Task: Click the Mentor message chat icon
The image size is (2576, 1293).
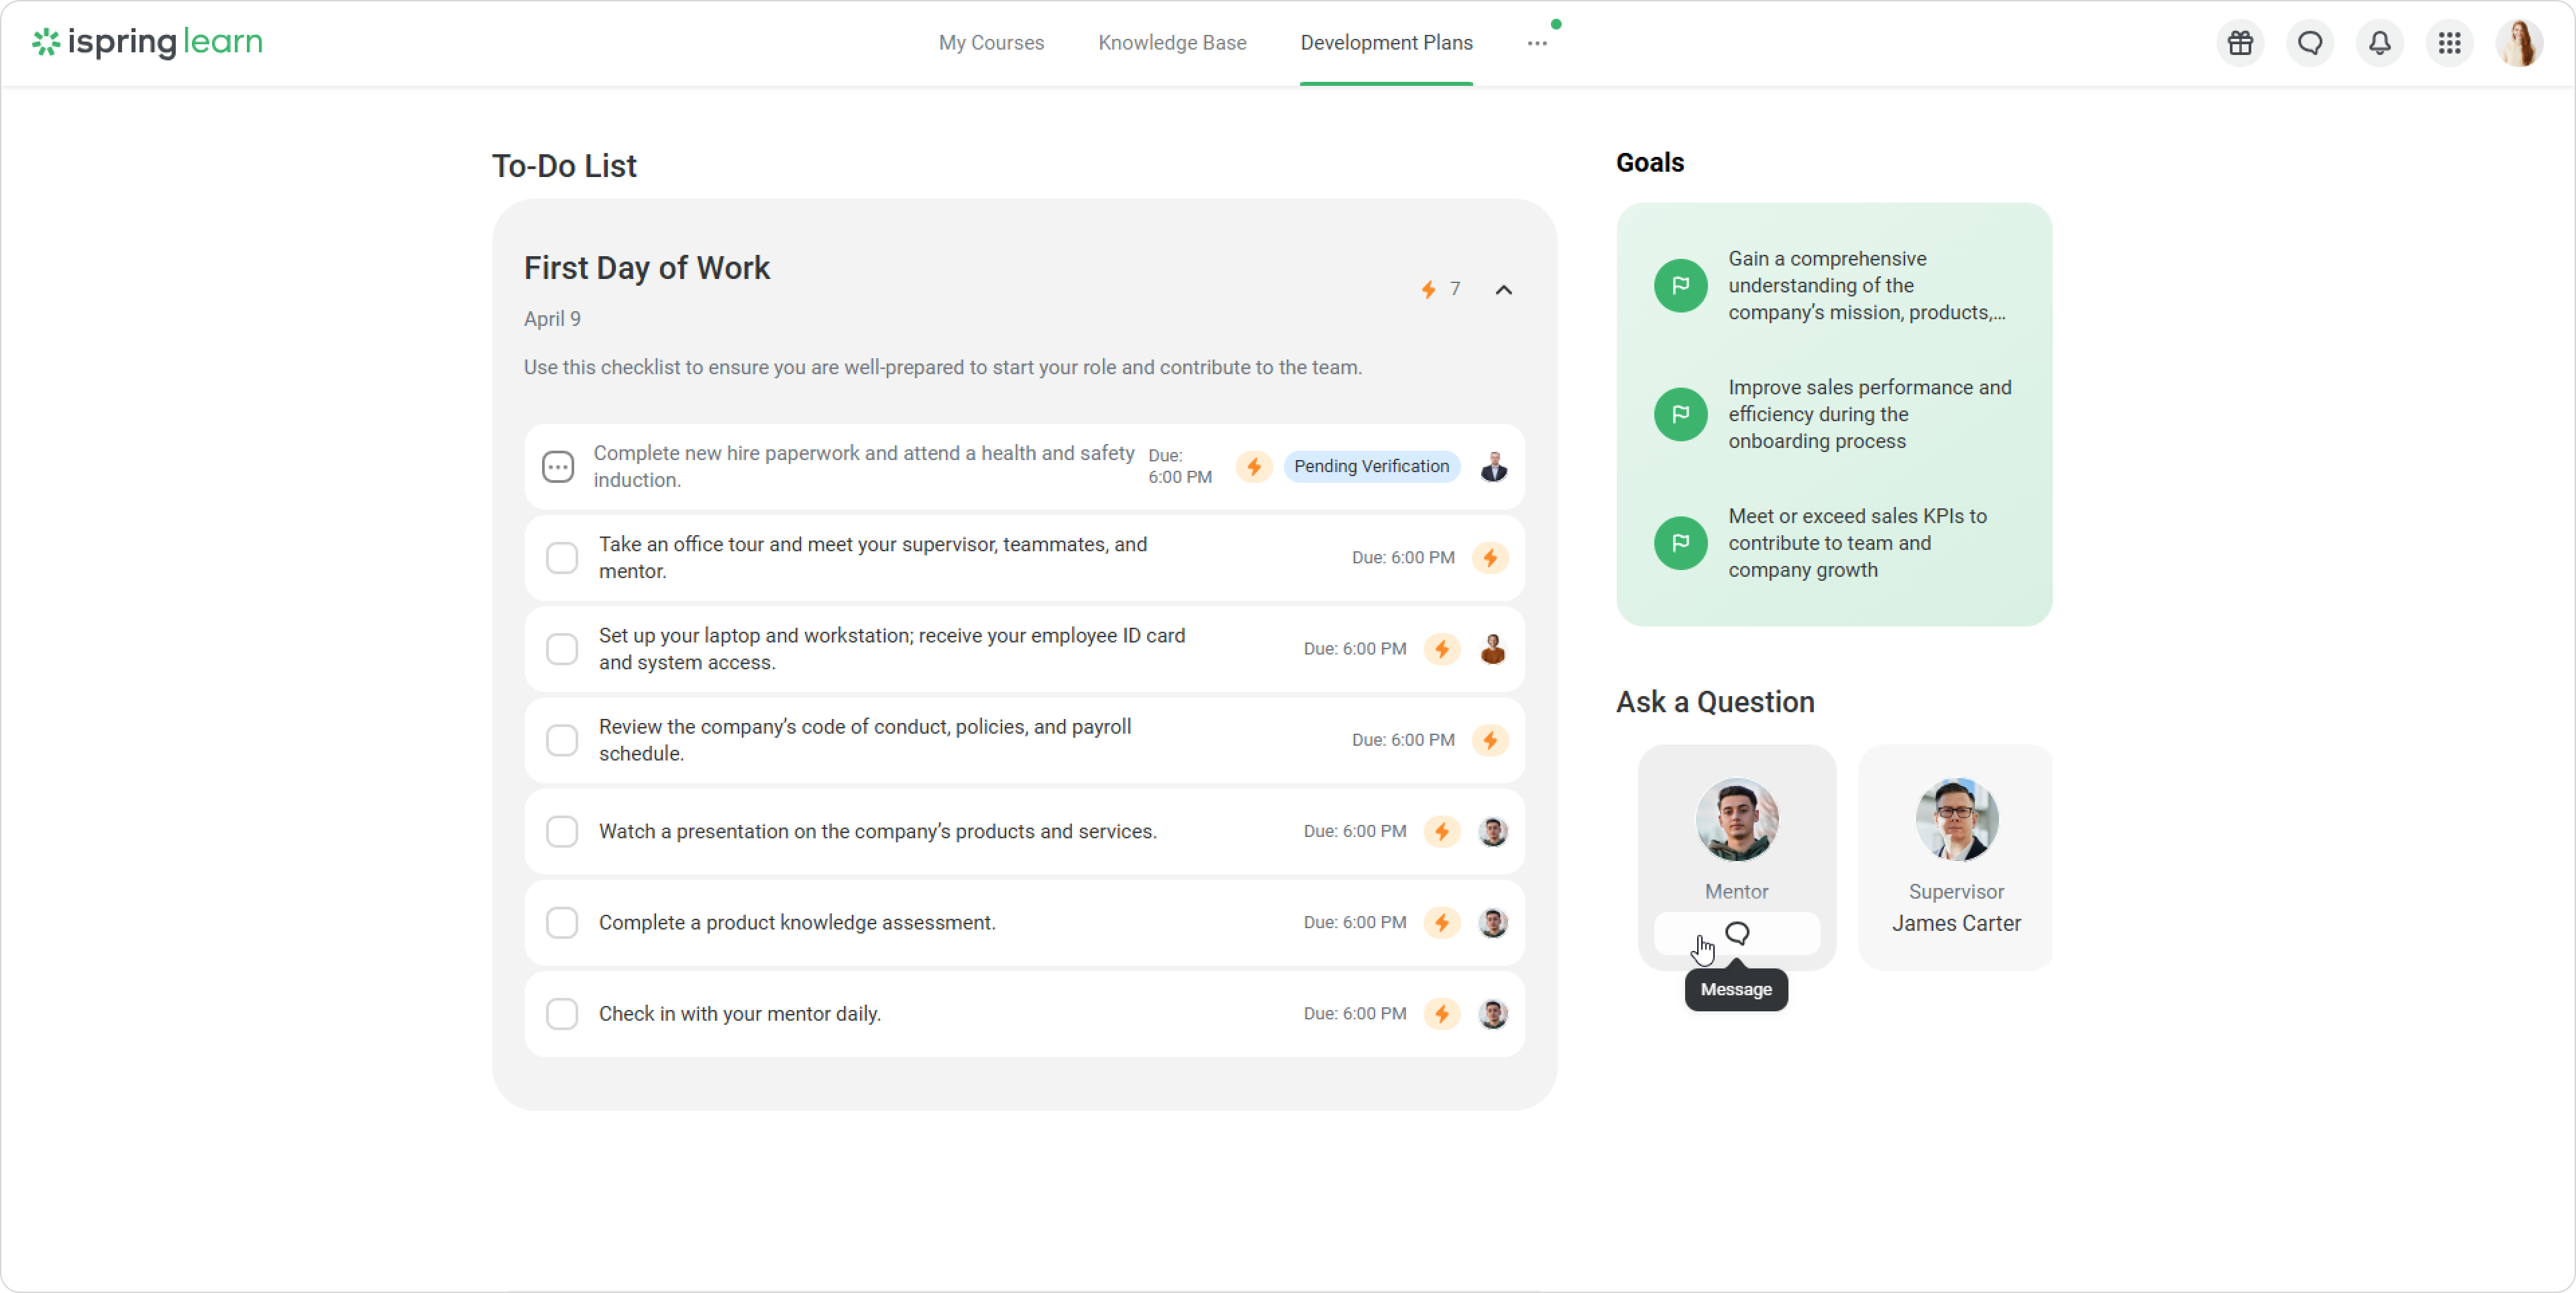Action: (x=1737, y=933)
